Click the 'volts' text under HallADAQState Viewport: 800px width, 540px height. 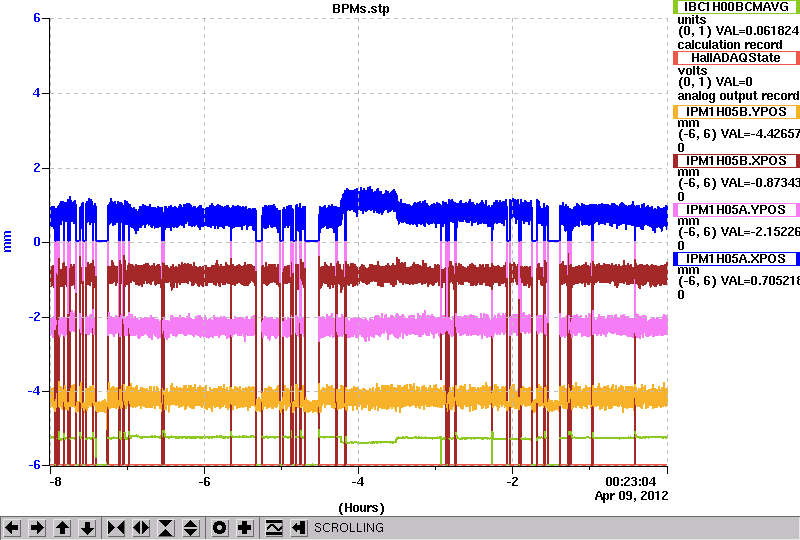click(x=692, y=70)
